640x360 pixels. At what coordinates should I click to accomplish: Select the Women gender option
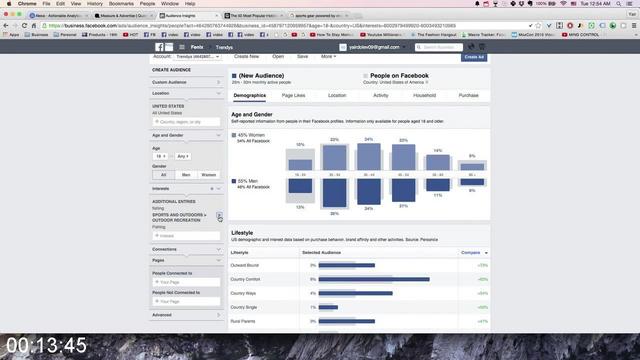(209, 175)
